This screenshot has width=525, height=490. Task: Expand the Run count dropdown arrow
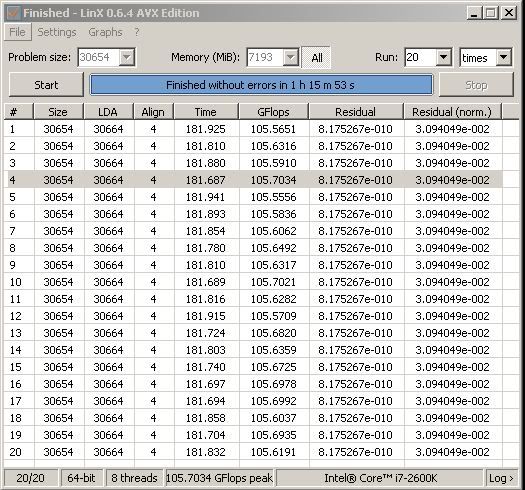(x=443, y=57)
